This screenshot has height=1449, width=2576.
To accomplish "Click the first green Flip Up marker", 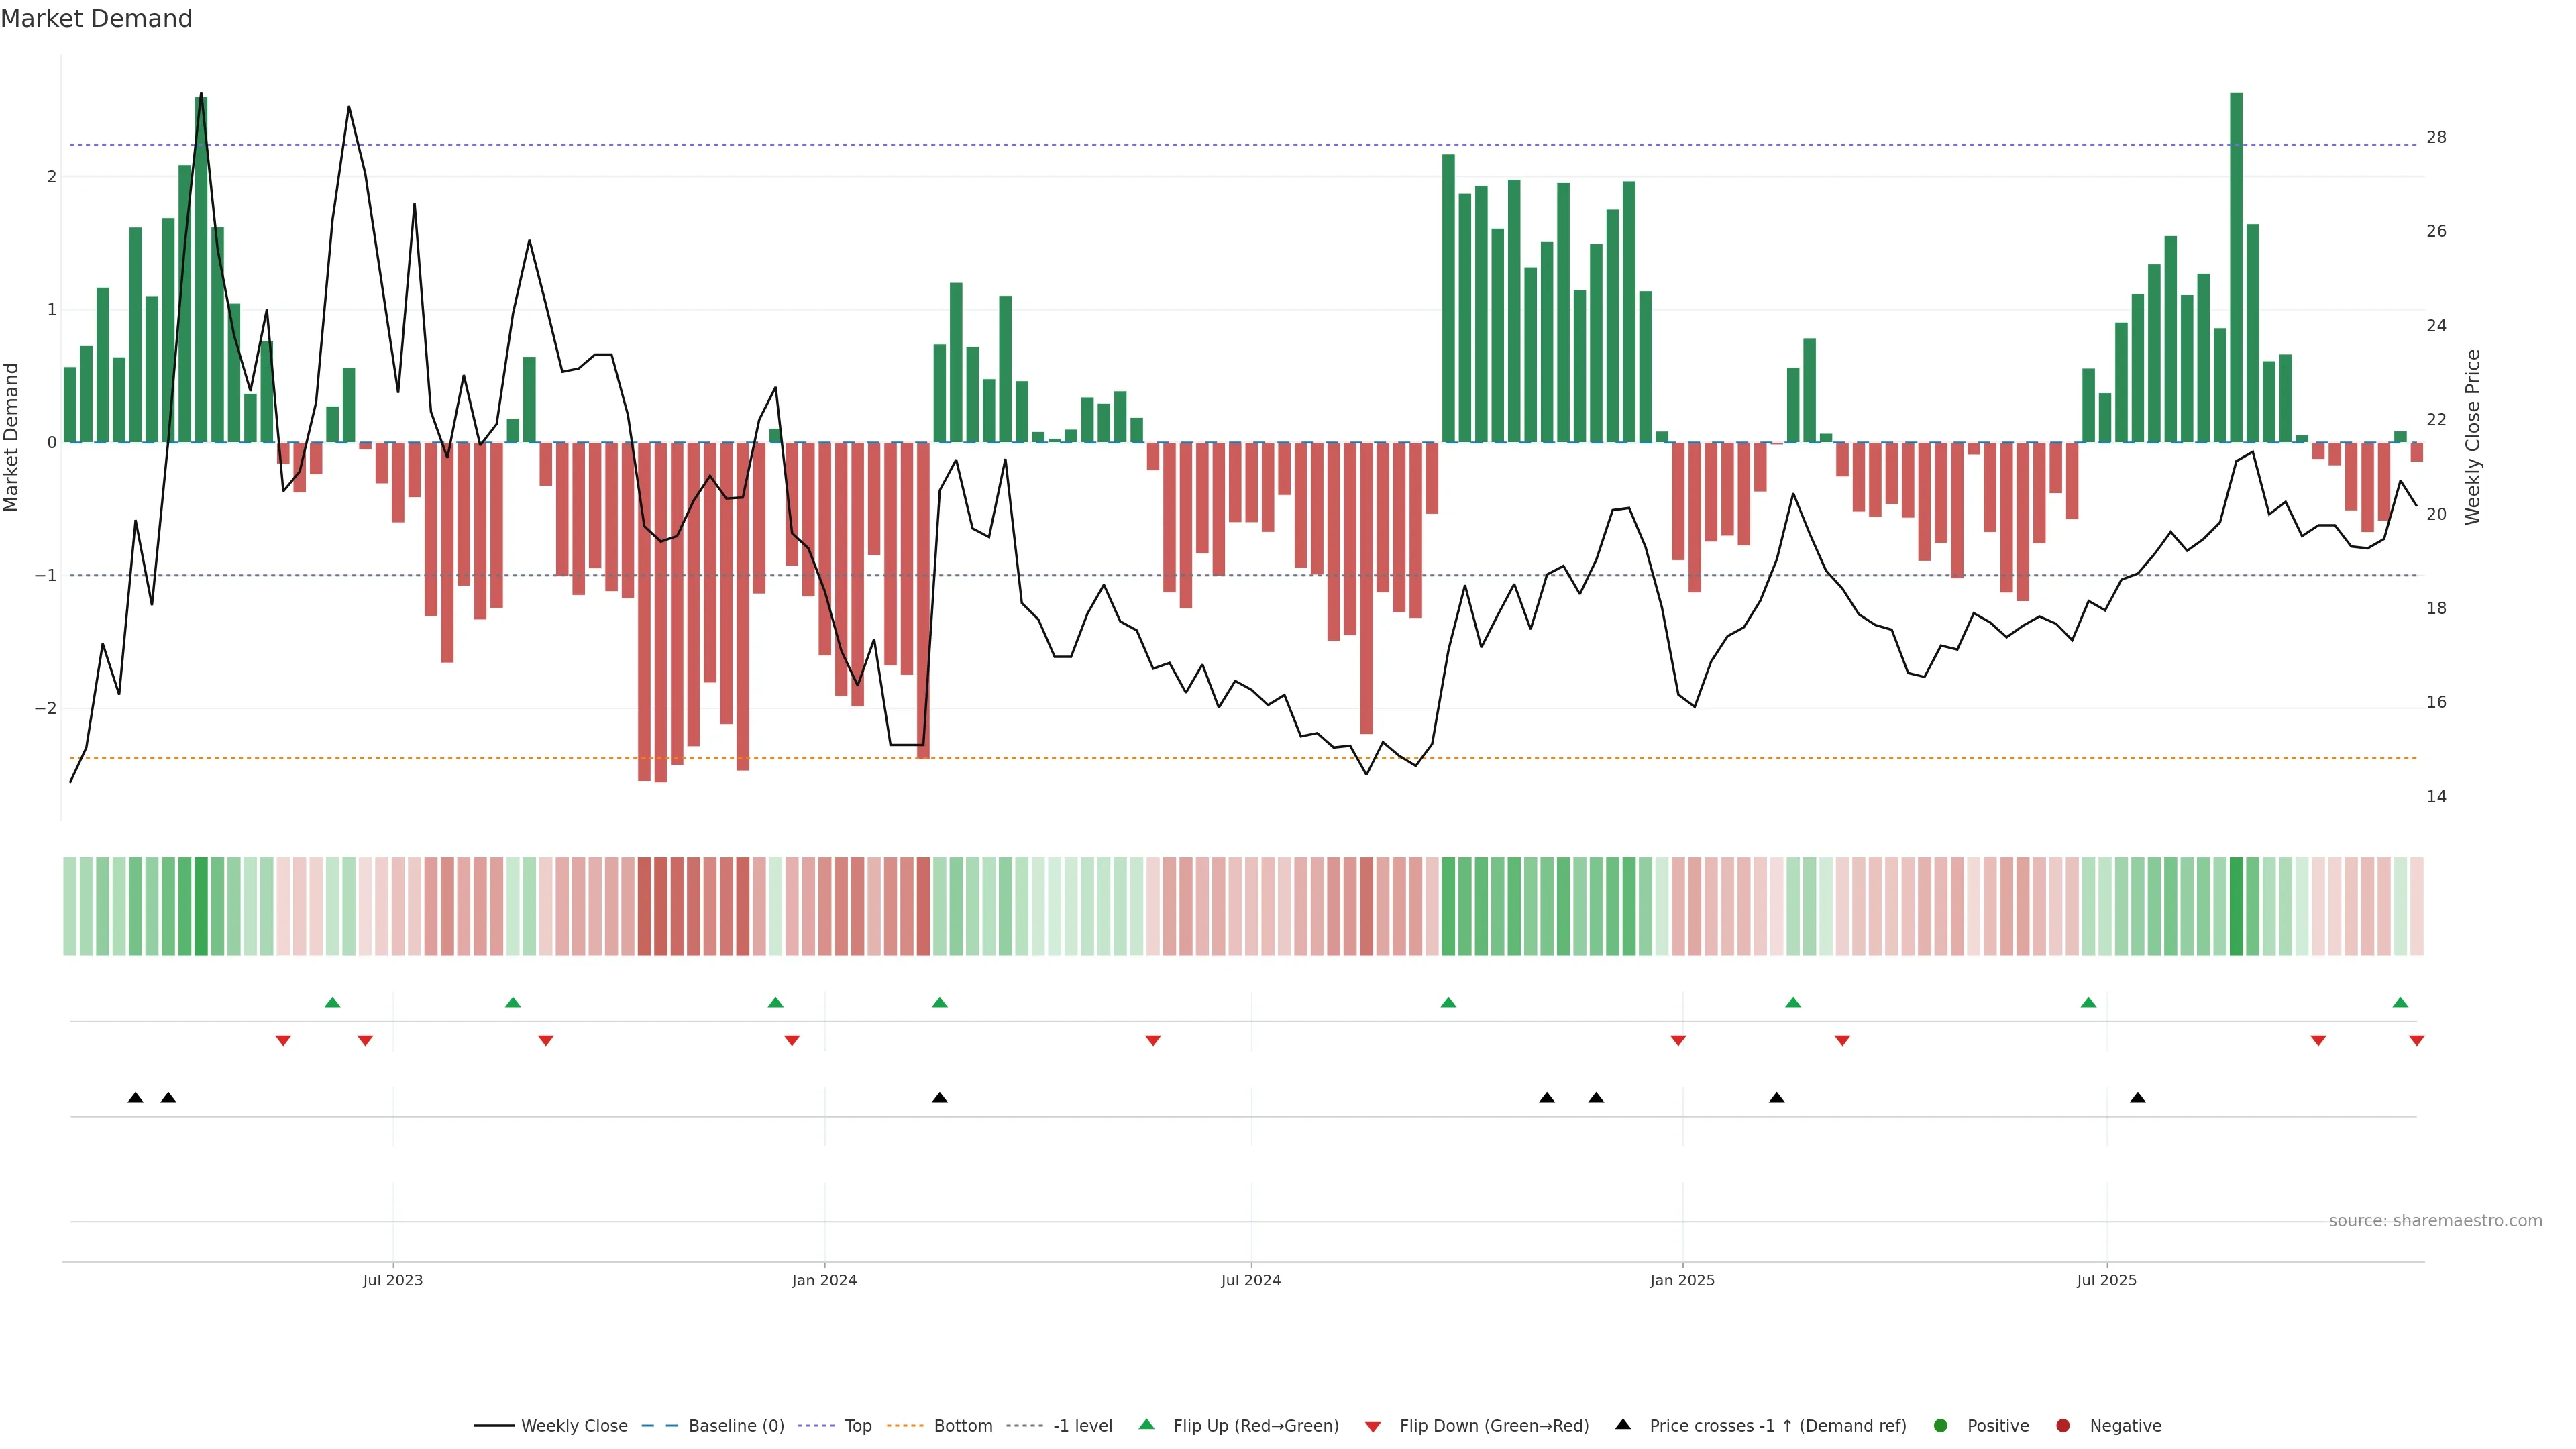I will pyautogui.click(x=333, y=1002).
